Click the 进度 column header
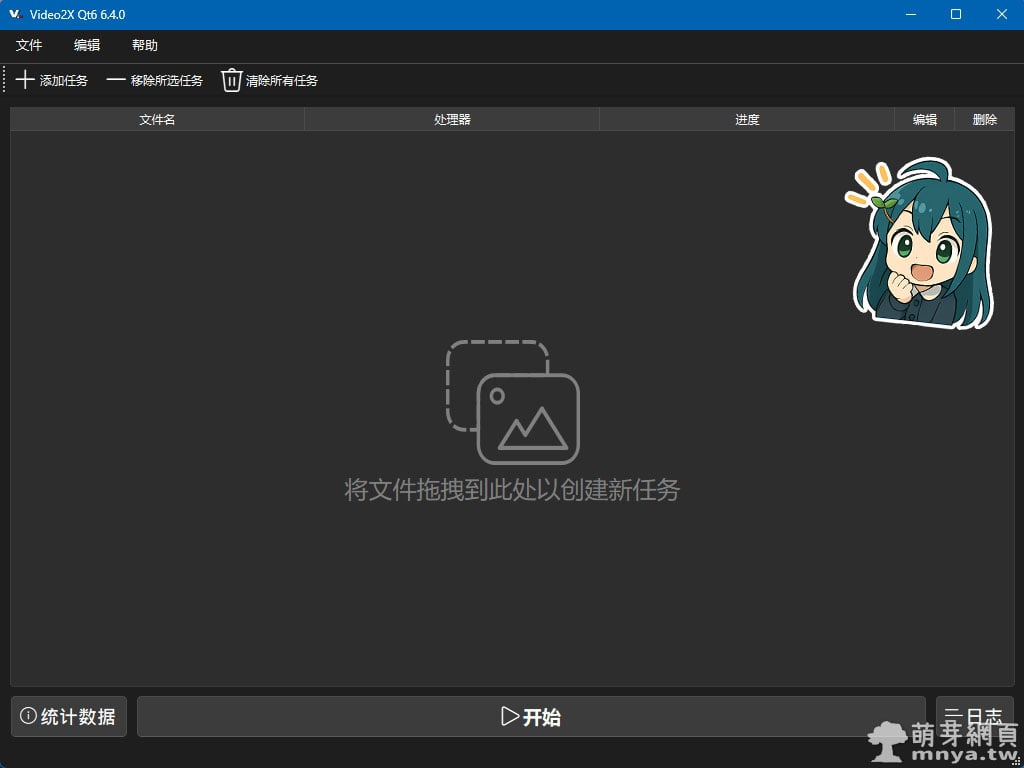 [747, 119]
